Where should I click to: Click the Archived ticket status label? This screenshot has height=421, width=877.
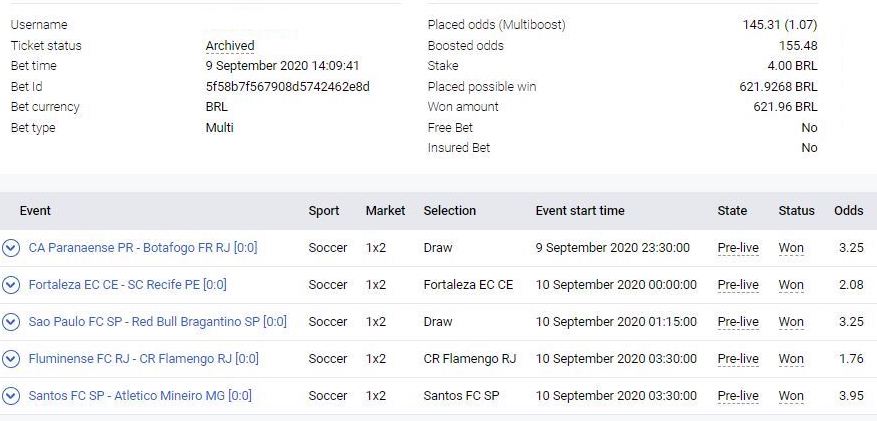(230, 46)
